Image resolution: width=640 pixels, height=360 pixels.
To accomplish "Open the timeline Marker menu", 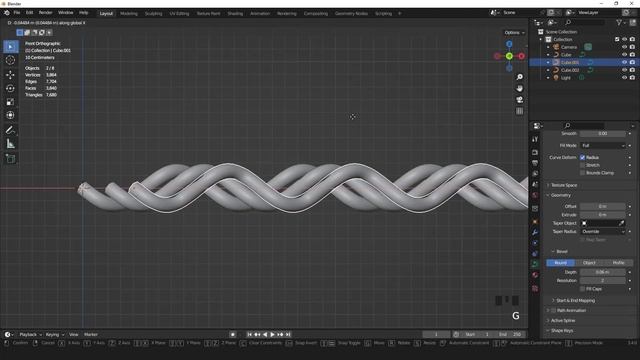I will [91, 335].
